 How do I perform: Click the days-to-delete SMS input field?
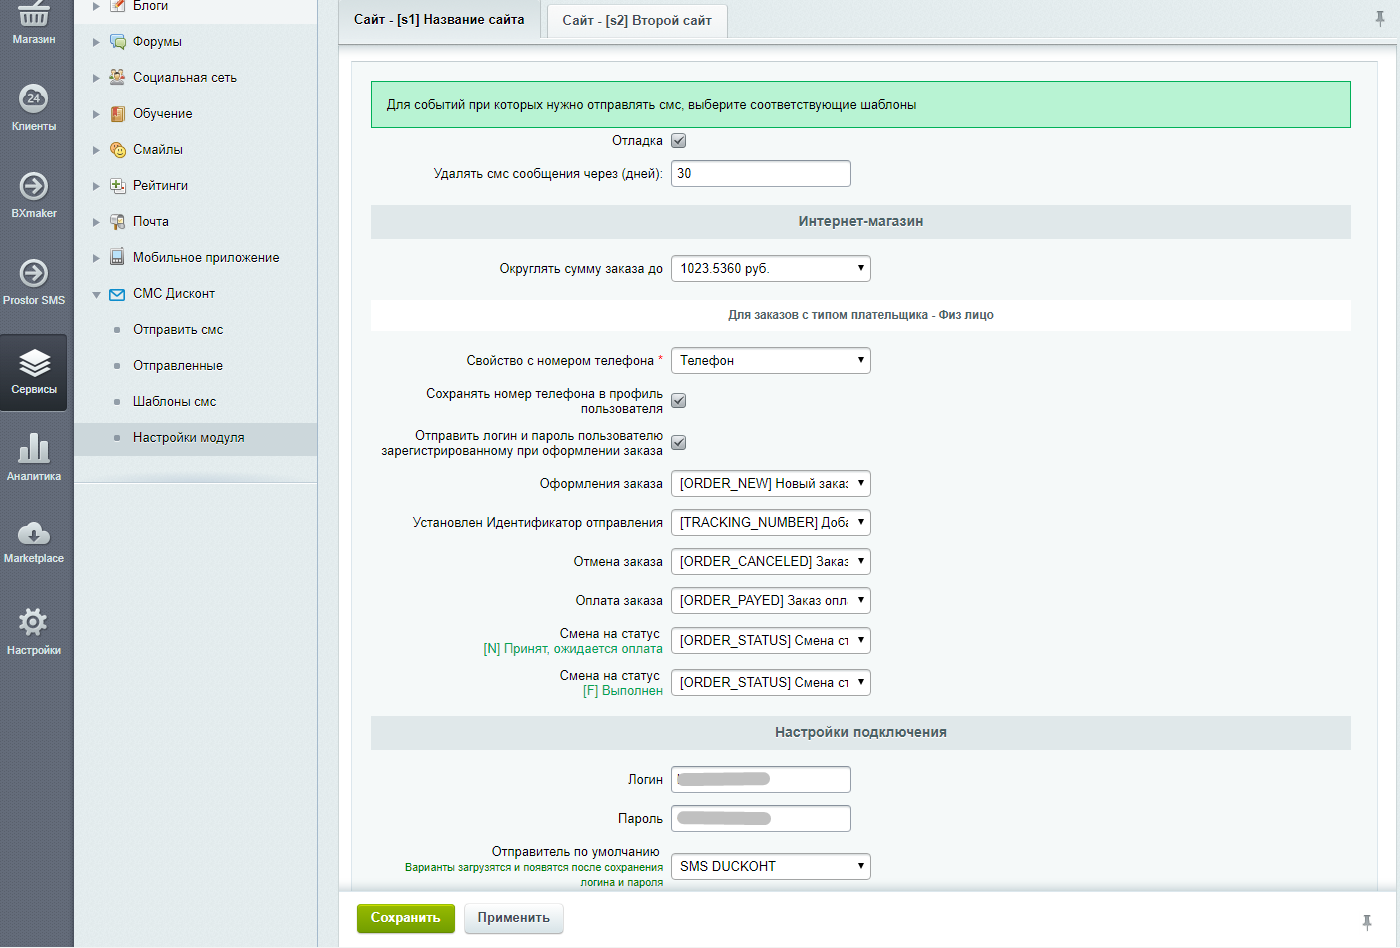click(760, 174)
